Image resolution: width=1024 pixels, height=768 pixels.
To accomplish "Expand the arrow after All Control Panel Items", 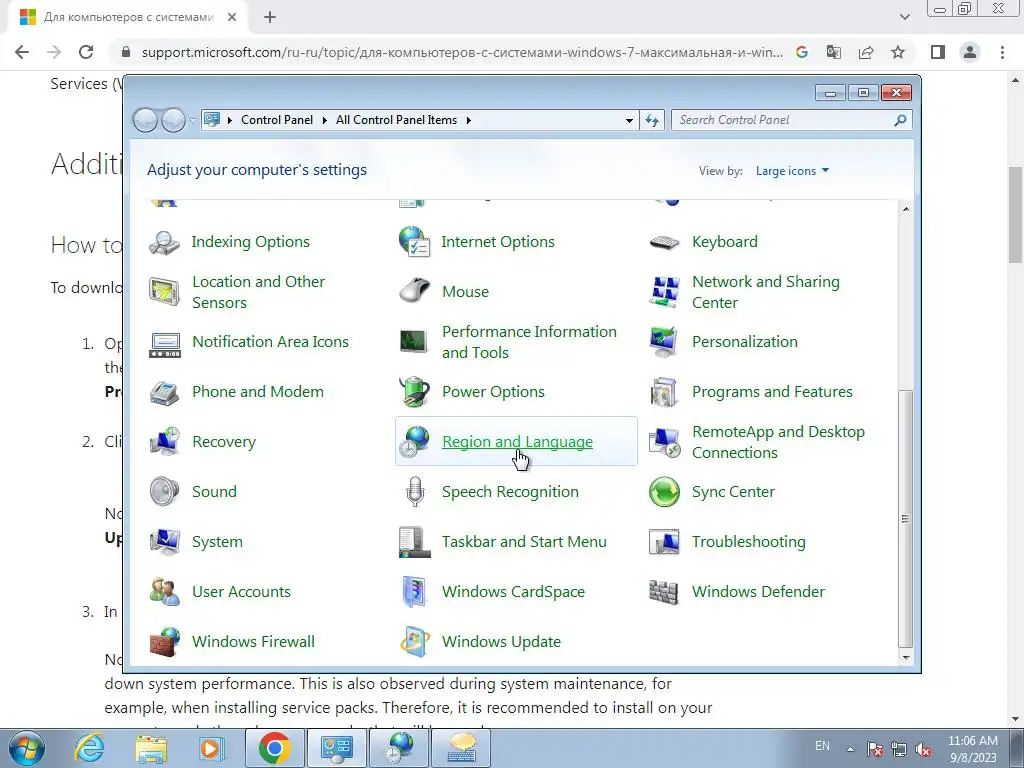I will (x=468, y=120).
